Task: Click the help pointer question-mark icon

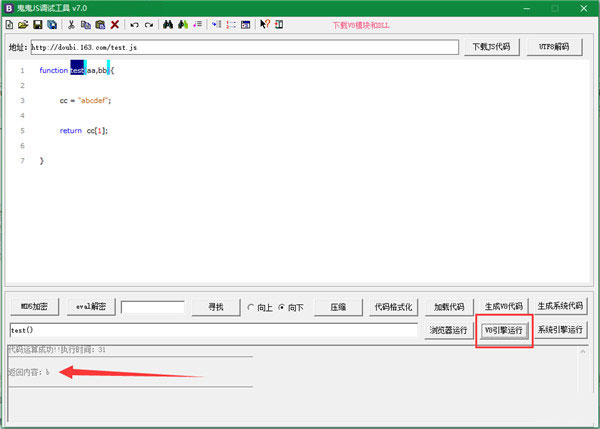Action: (265, 24)
